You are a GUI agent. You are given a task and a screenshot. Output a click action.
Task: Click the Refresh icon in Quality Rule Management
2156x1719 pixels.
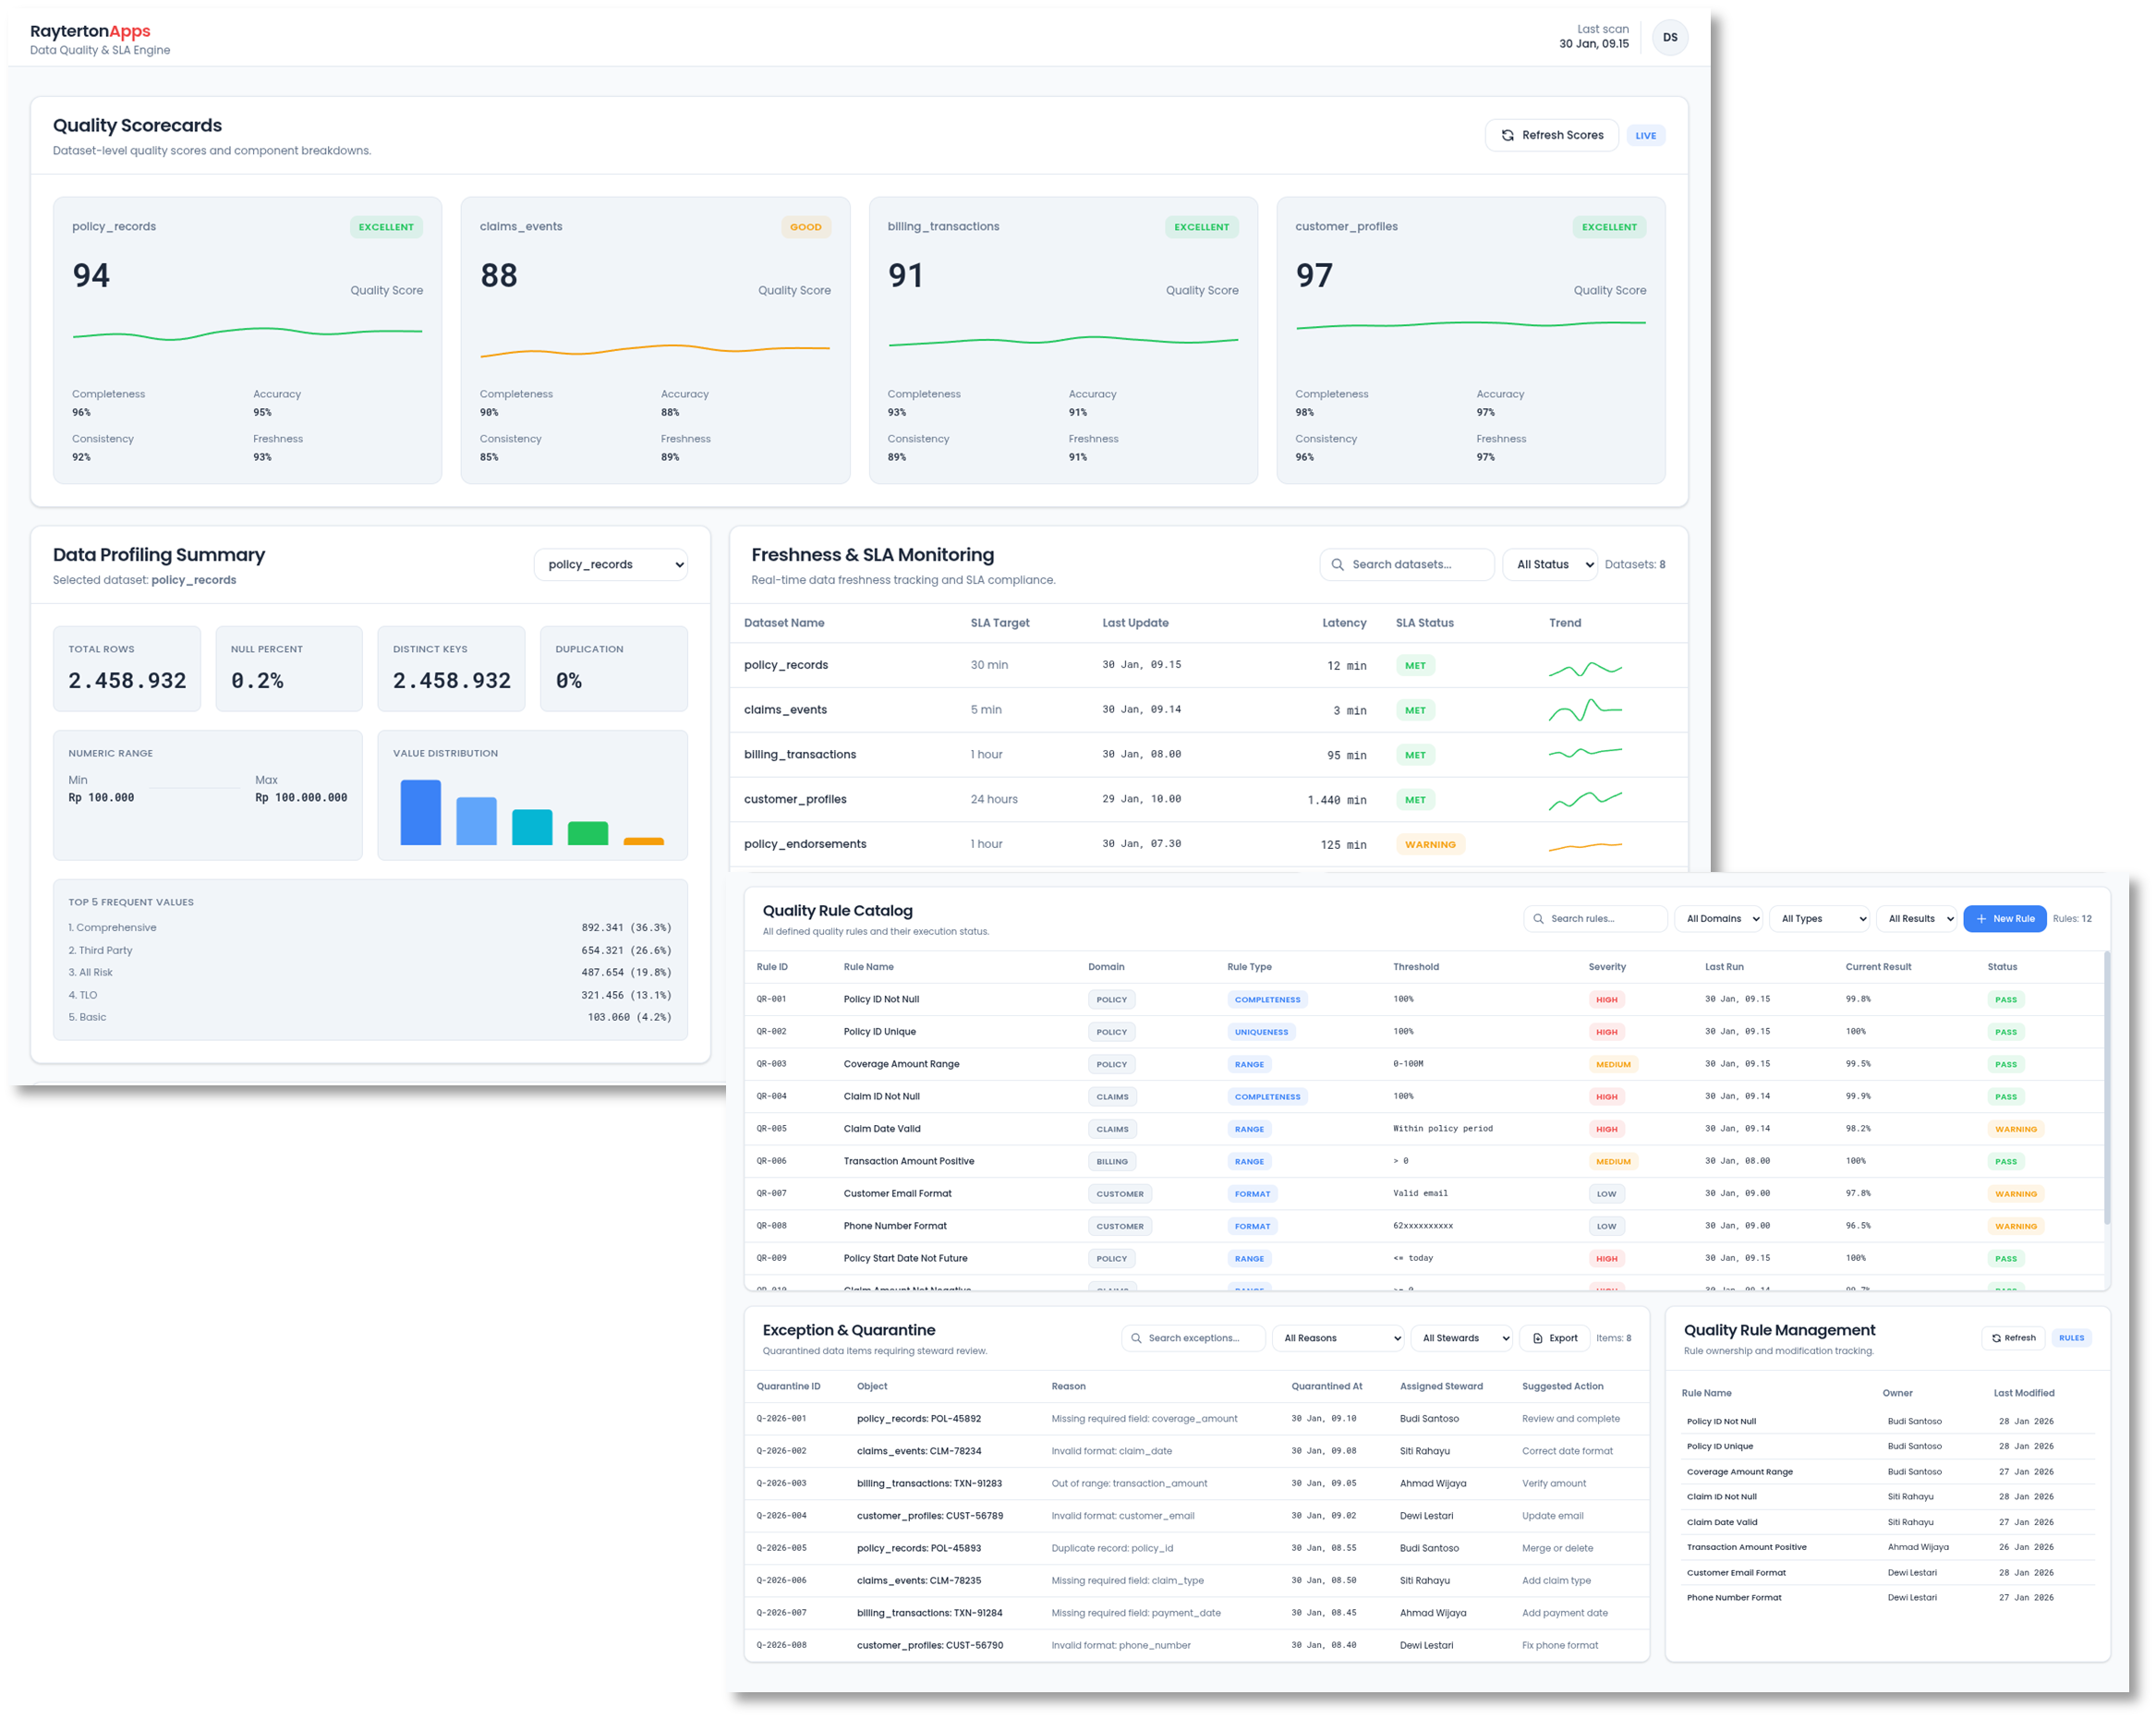(x=1995, y=1337)
